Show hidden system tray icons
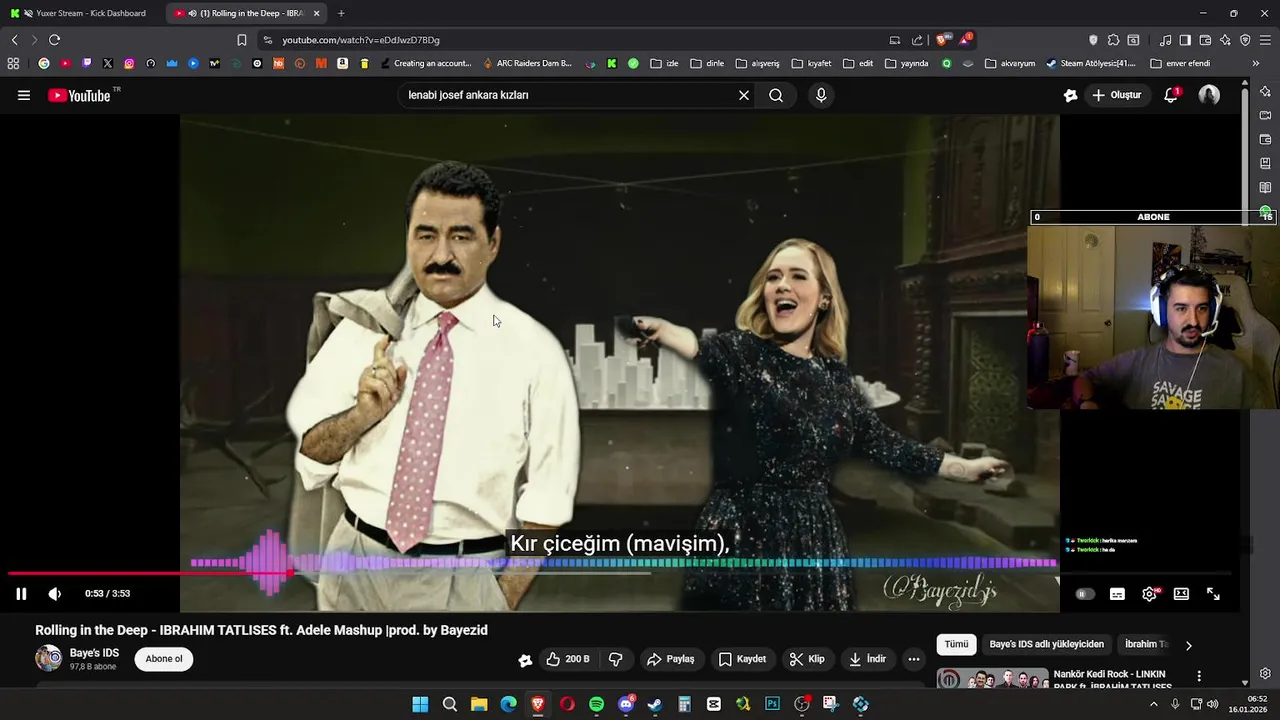The image size is (1280, 720). pyautogui.click(x=1153, y=704)
